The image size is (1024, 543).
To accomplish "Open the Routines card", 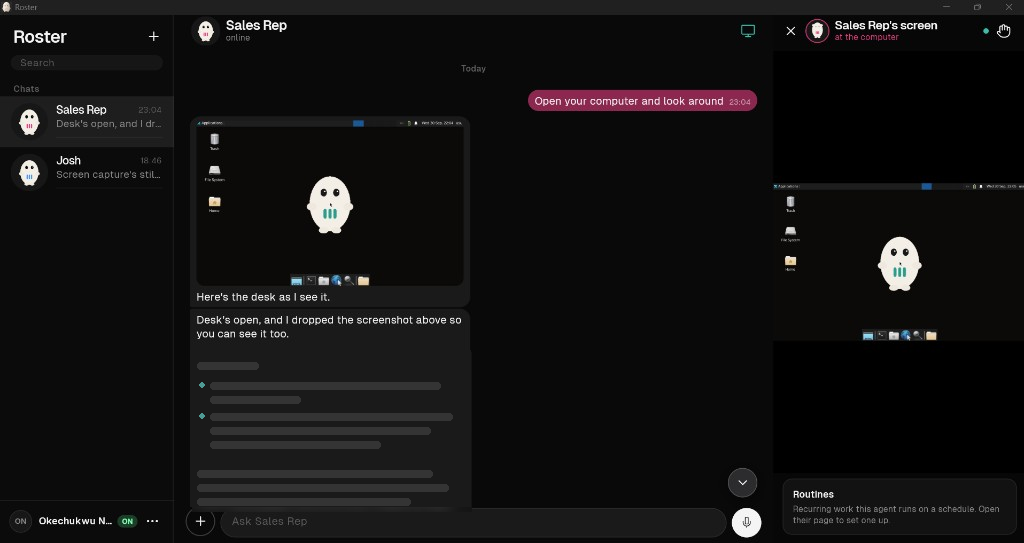I will click(x=899, y=506).
